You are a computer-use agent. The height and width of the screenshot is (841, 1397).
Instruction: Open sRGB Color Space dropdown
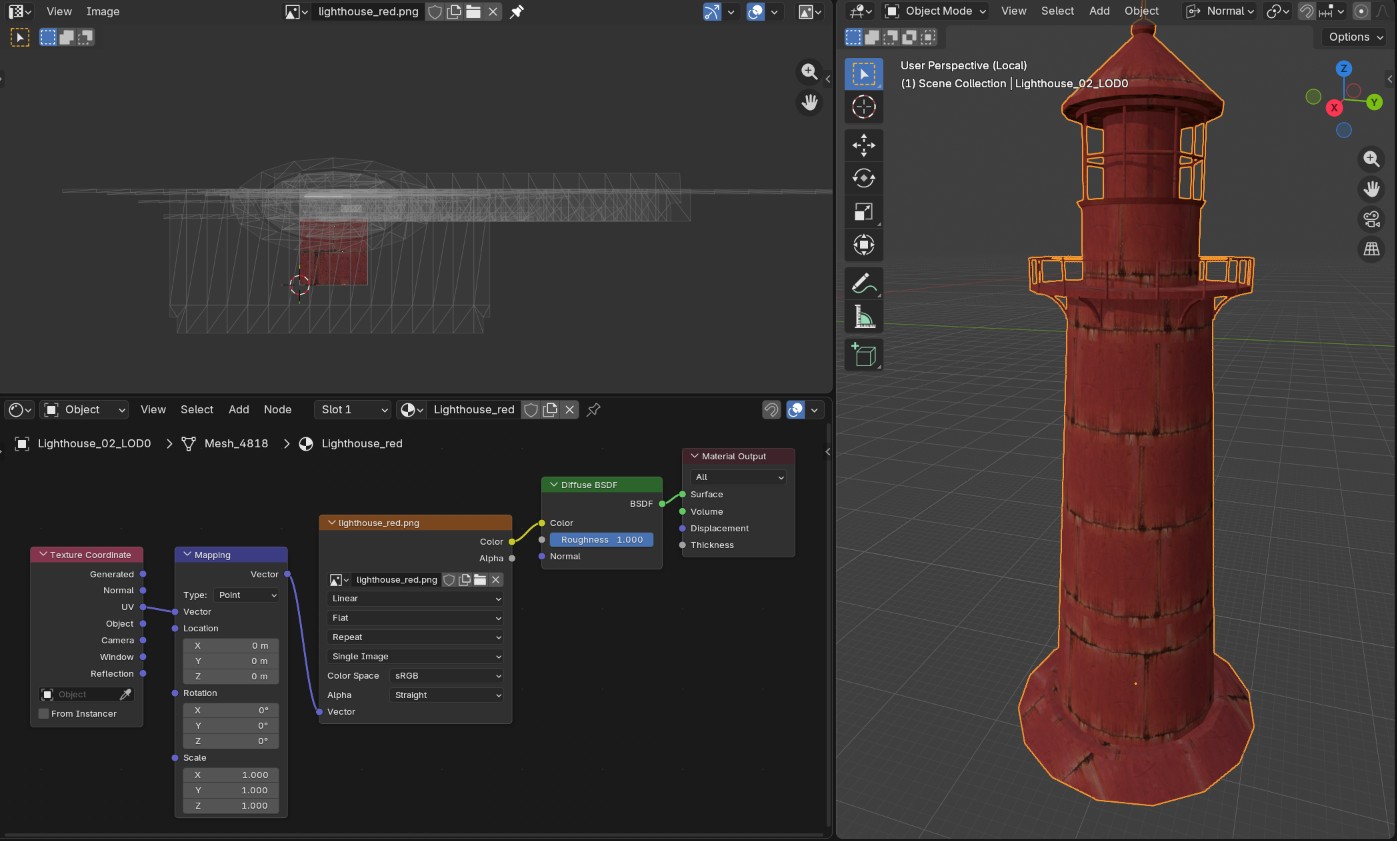click(447, 676)
